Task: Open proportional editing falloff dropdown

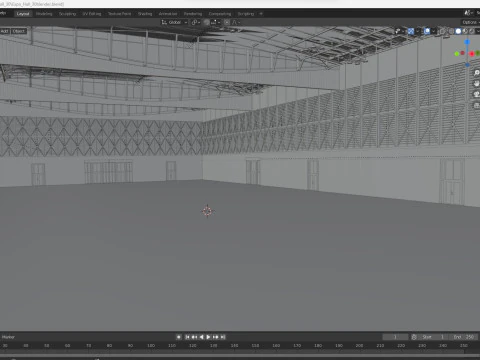Action: [236, 22]
